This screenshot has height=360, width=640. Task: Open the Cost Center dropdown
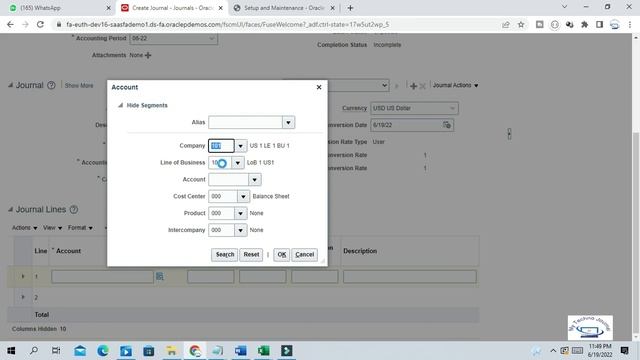[x=243, y=196]
